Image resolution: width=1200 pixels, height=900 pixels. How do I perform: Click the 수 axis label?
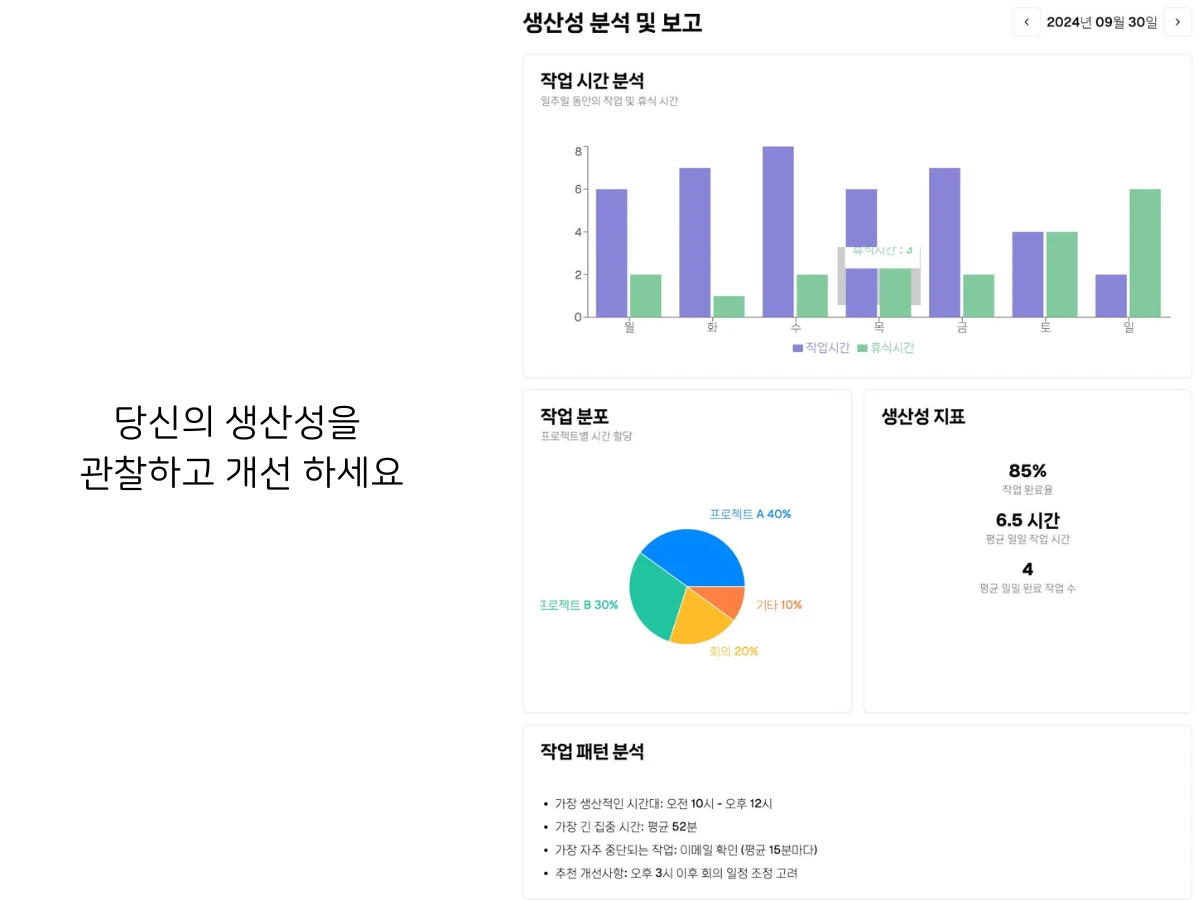(796, 327)
